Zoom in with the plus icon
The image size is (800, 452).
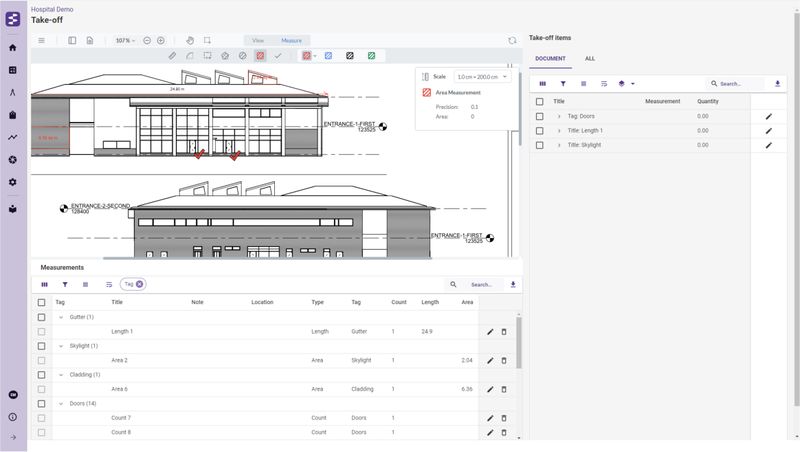pos(161,40)
